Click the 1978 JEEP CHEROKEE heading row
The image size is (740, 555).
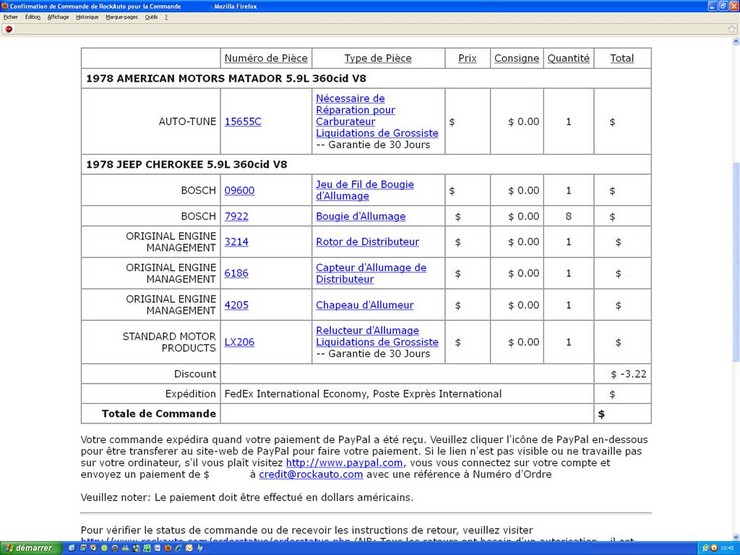[x=366, y=164]
